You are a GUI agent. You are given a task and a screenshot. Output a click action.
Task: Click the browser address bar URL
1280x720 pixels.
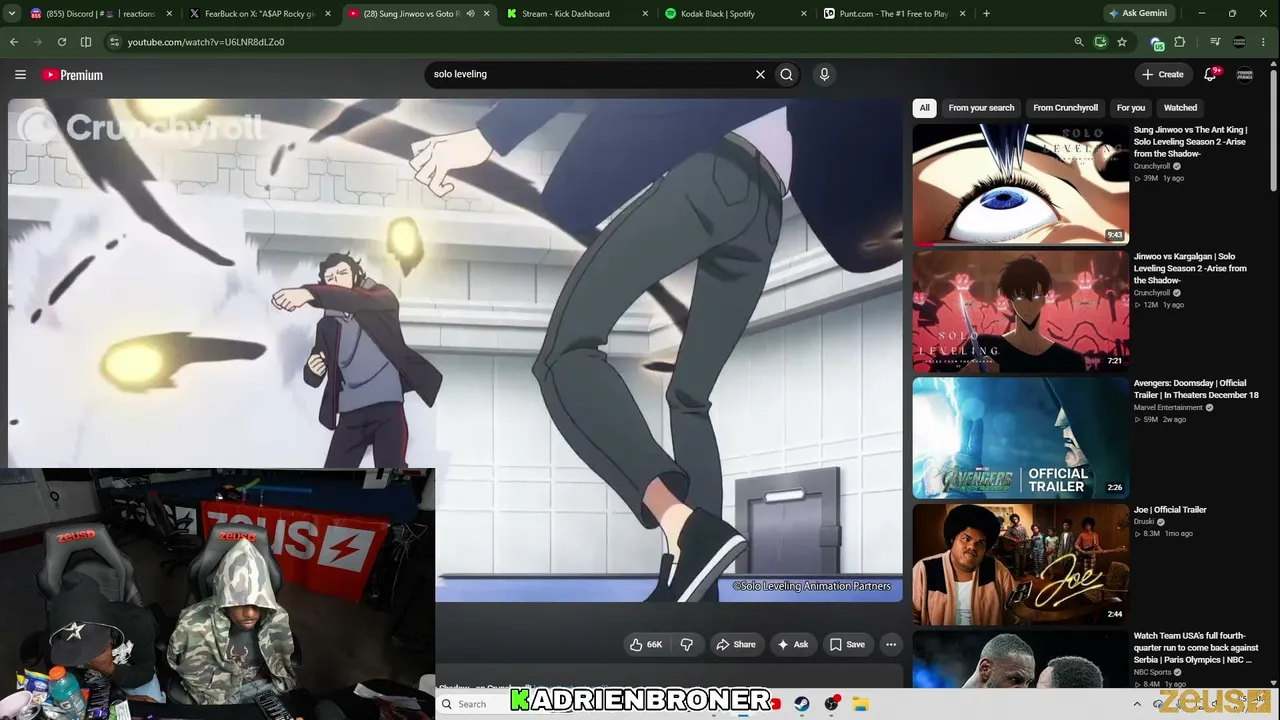coord(206,42)
